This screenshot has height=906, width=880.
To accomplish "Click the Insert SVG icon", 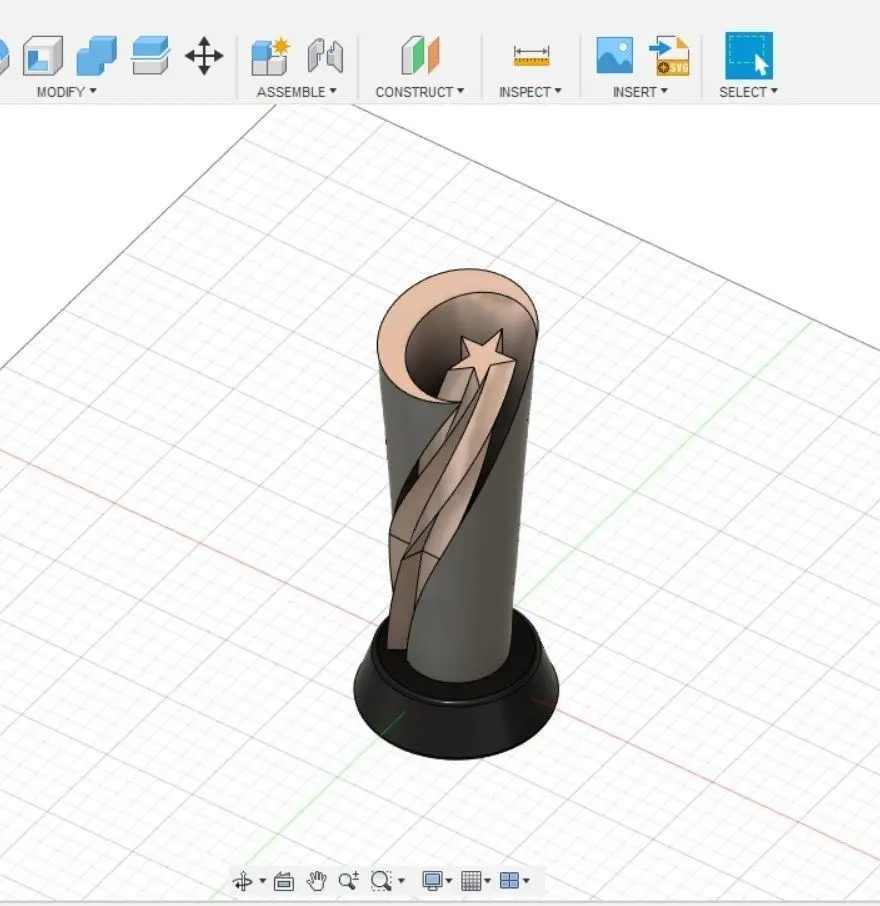I will coord(669,56).
